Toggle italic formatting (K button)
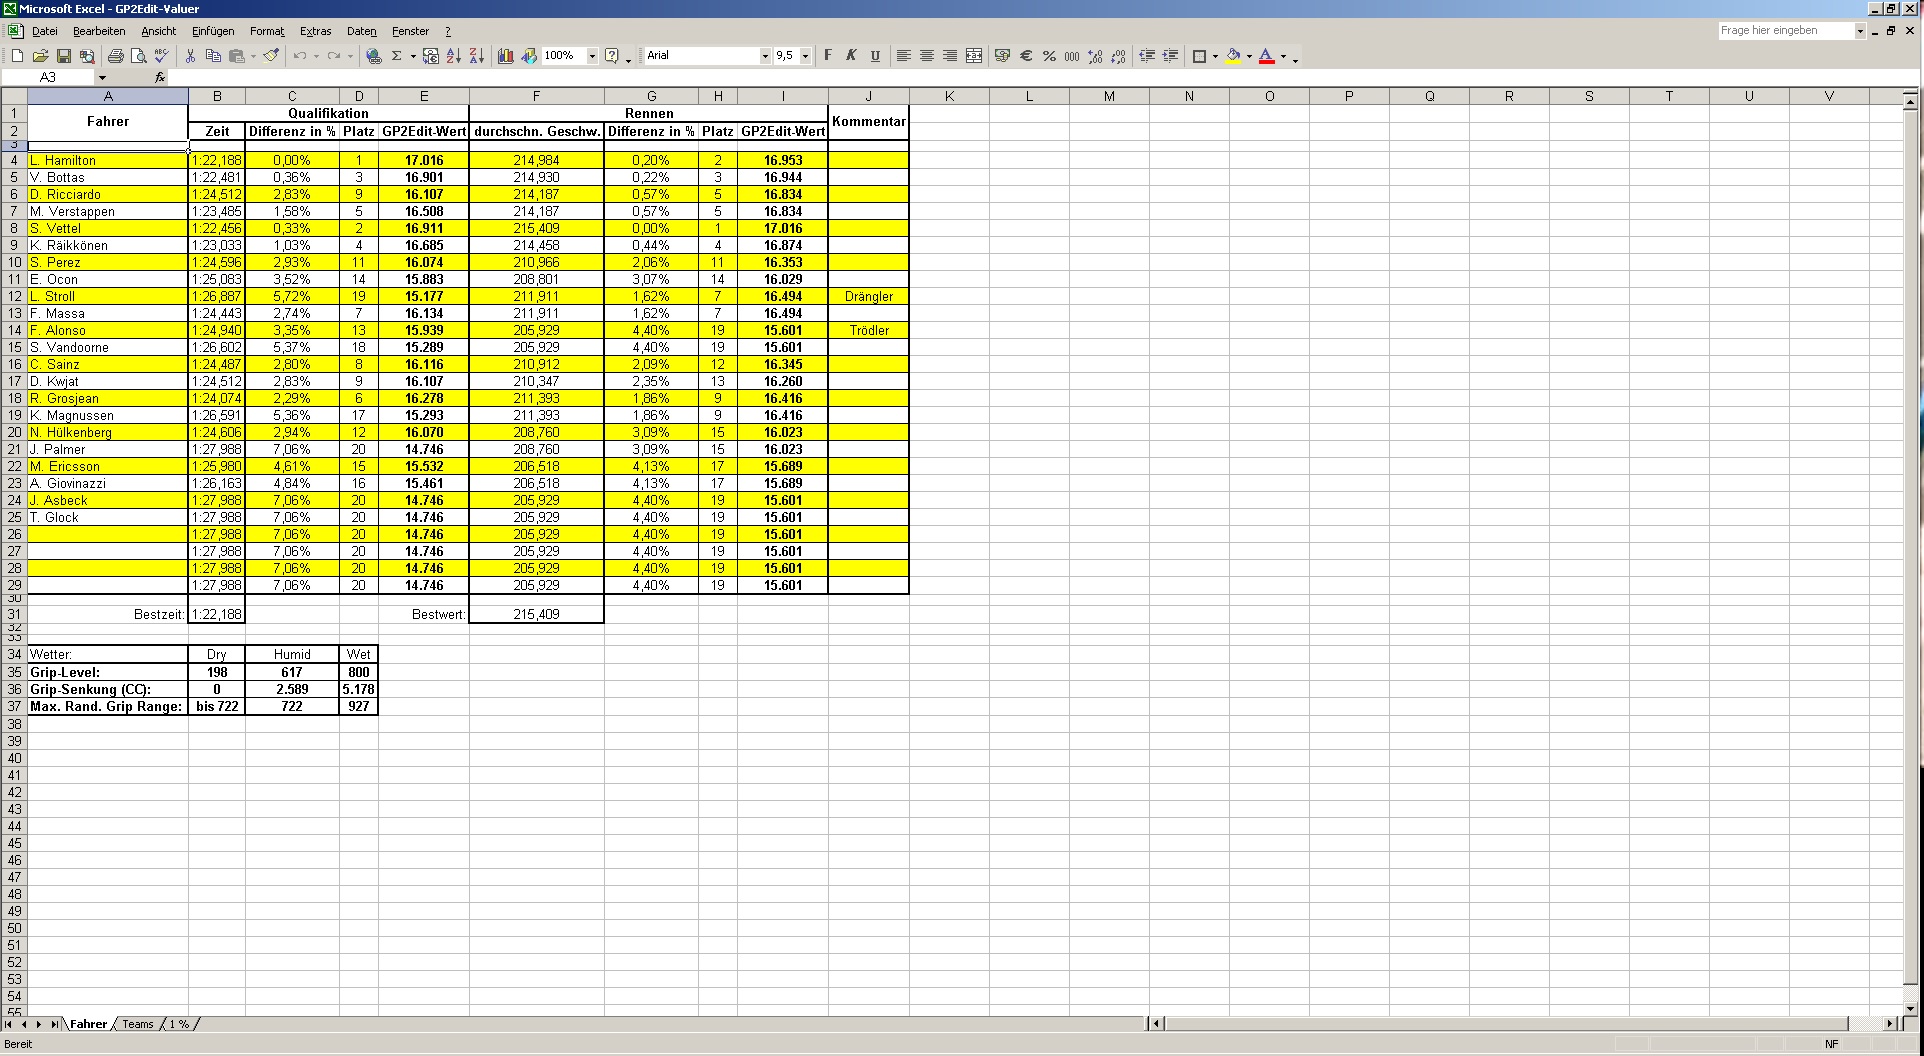1924x1056 pixels. (x=851, y=56)
